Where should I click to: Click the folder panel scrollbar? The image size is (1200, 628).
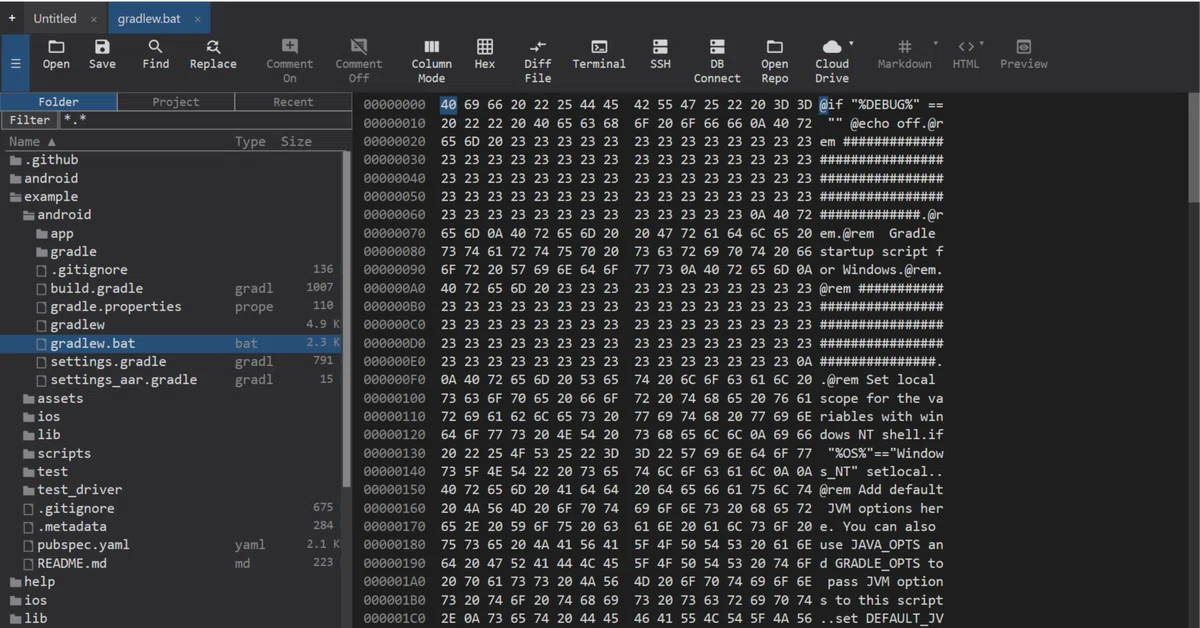(346, 320)
